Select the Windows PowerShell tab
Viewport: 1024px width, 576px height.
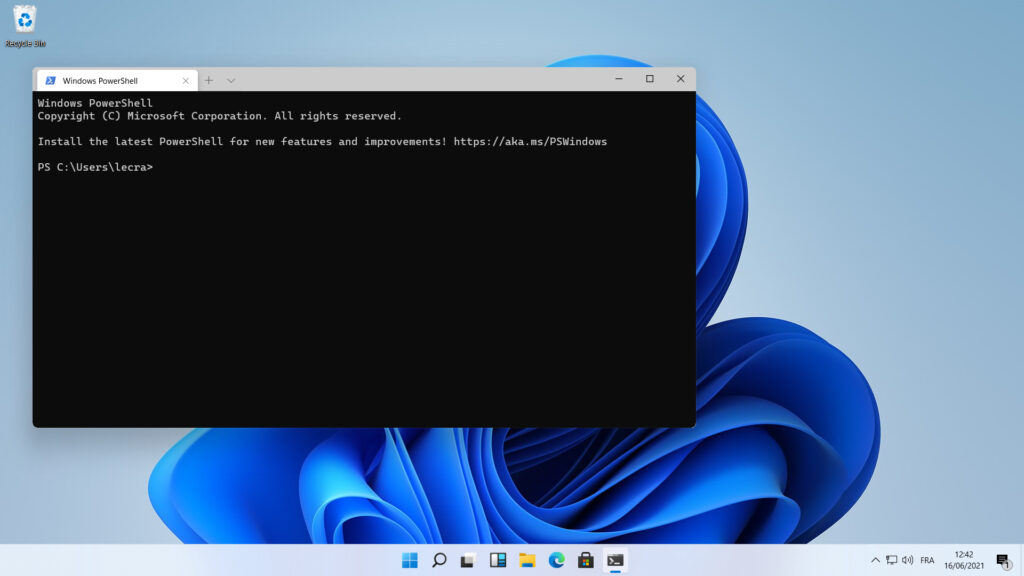117,80
